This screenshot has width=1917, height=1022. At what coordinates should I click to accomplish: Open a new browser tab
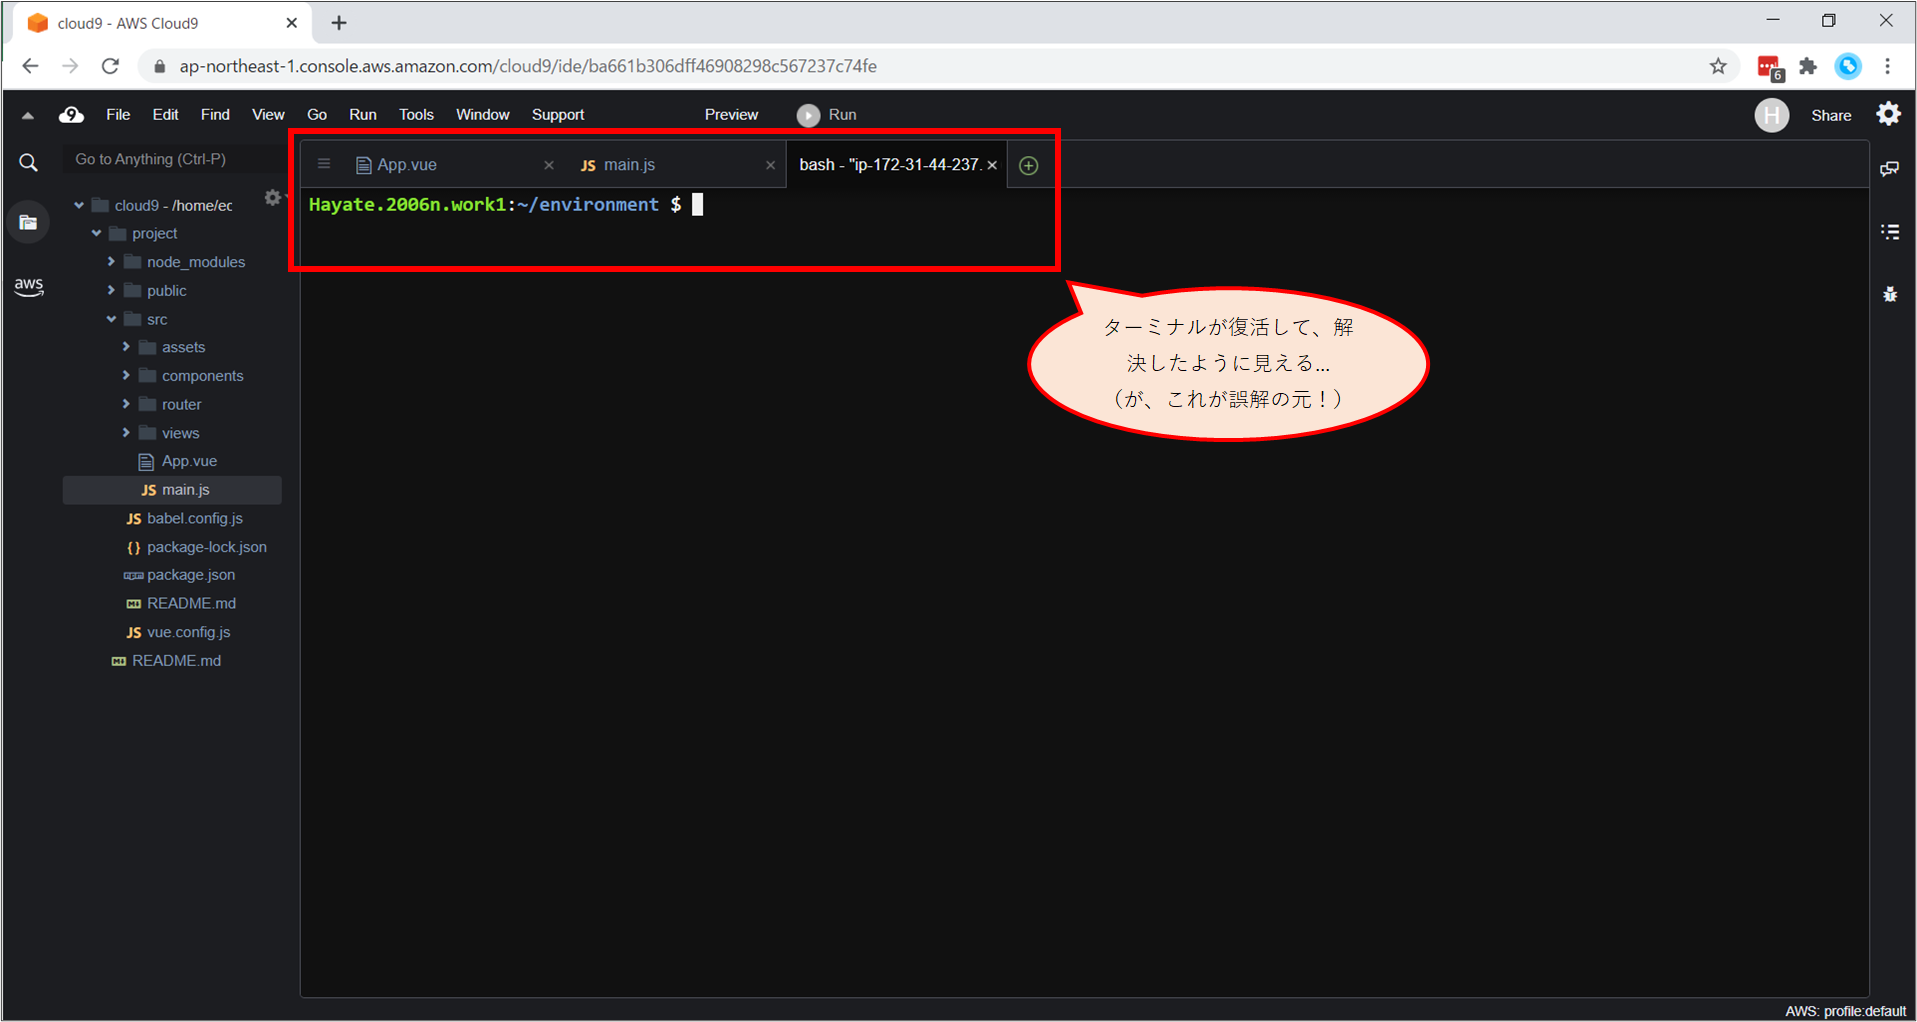[x=339, y=23]
